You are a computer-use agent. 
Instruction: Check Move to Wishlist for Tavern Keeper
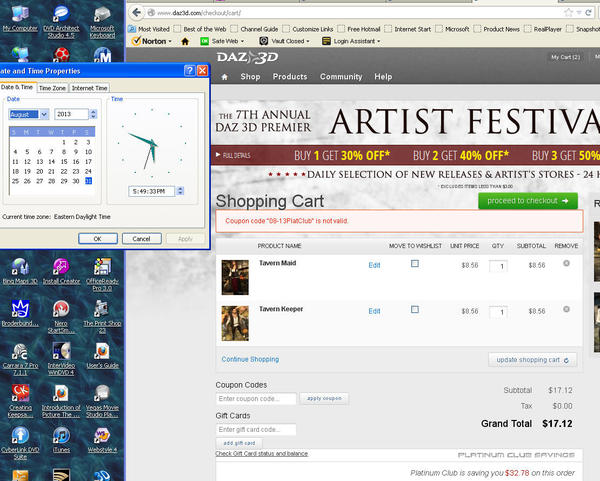tap(415, 309)
